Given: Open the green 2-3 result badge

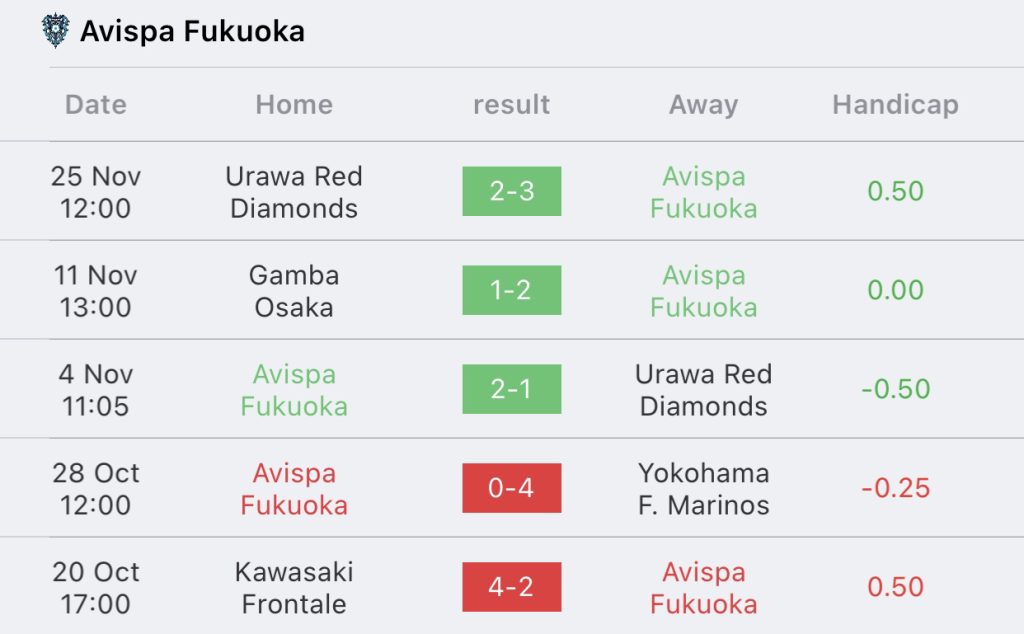Looking at the screenshot, I should [x=511, y=191].
